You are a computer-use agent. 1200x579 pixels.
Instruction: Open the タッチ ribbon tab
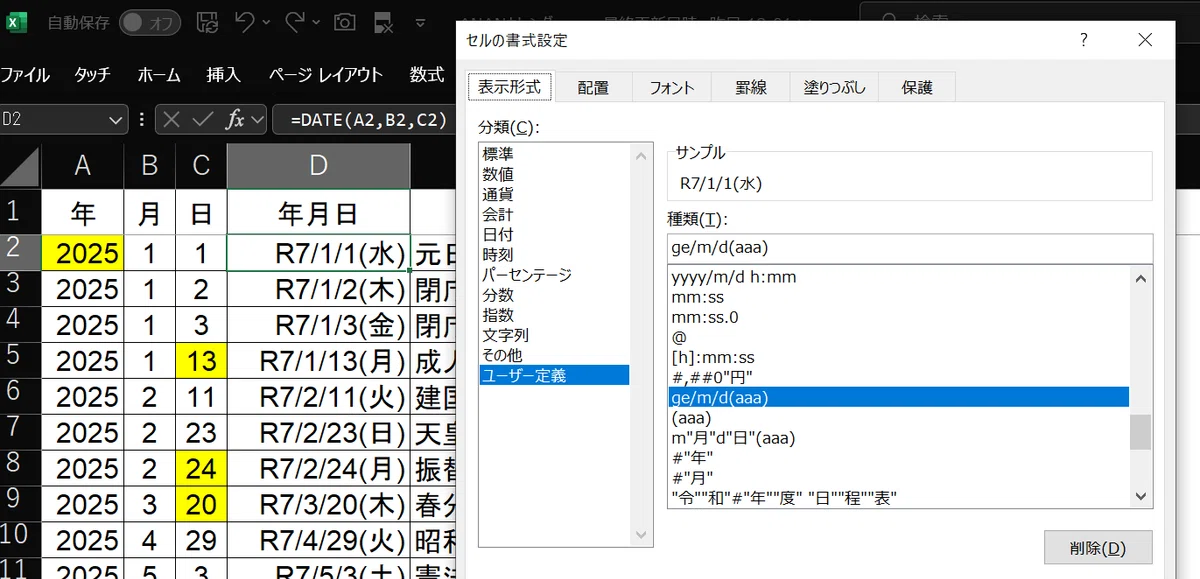92,74
